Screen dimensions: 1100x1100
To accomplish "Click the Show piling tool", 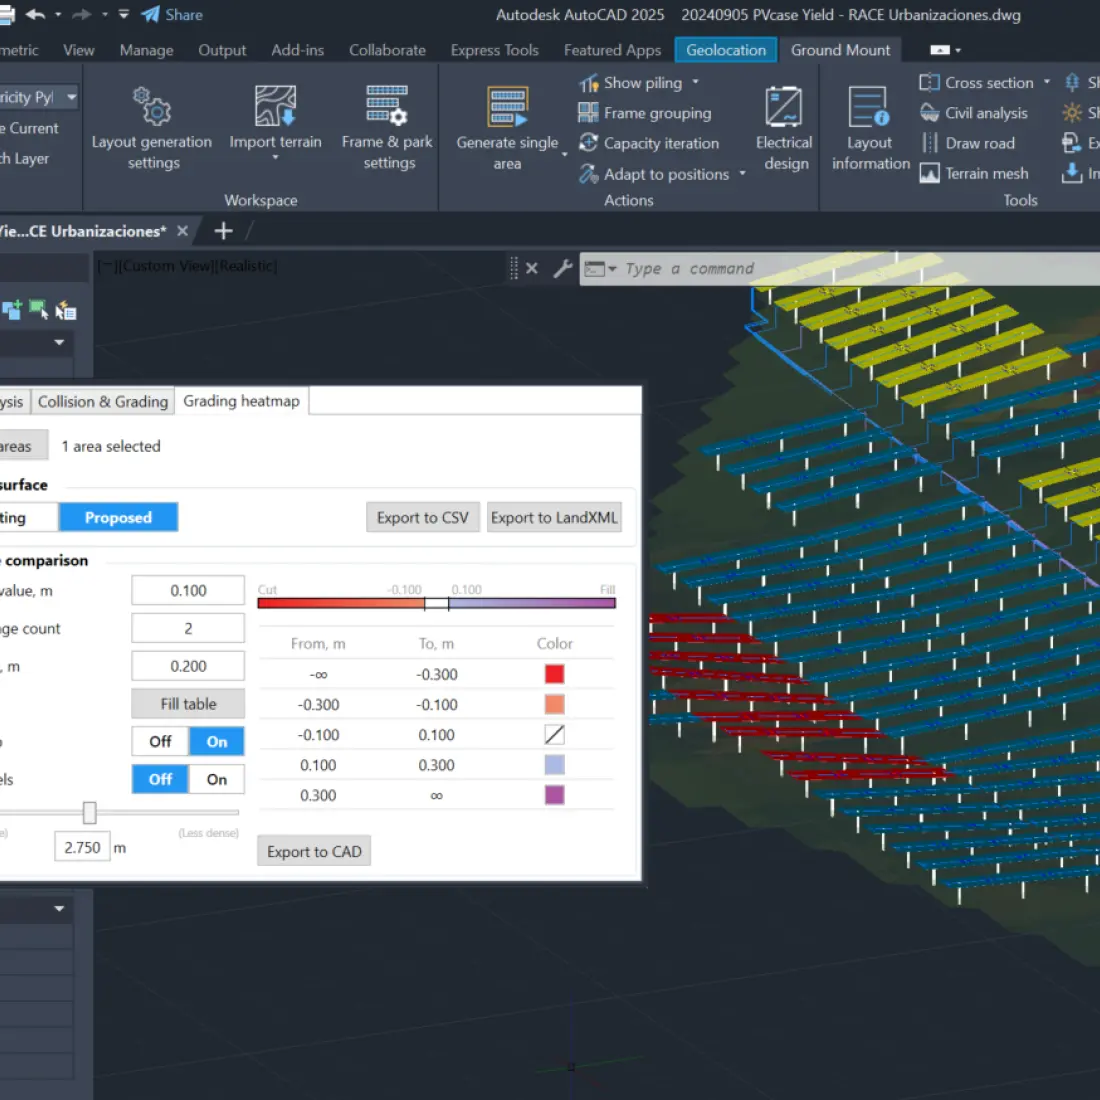I will [630, 83].
